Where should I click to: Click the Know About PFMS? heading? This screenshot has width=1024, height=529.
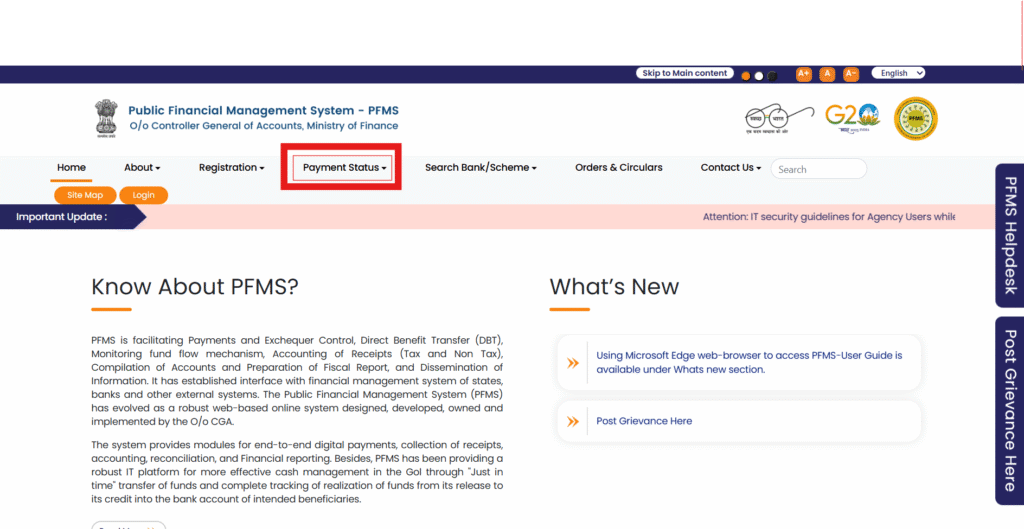195,287
